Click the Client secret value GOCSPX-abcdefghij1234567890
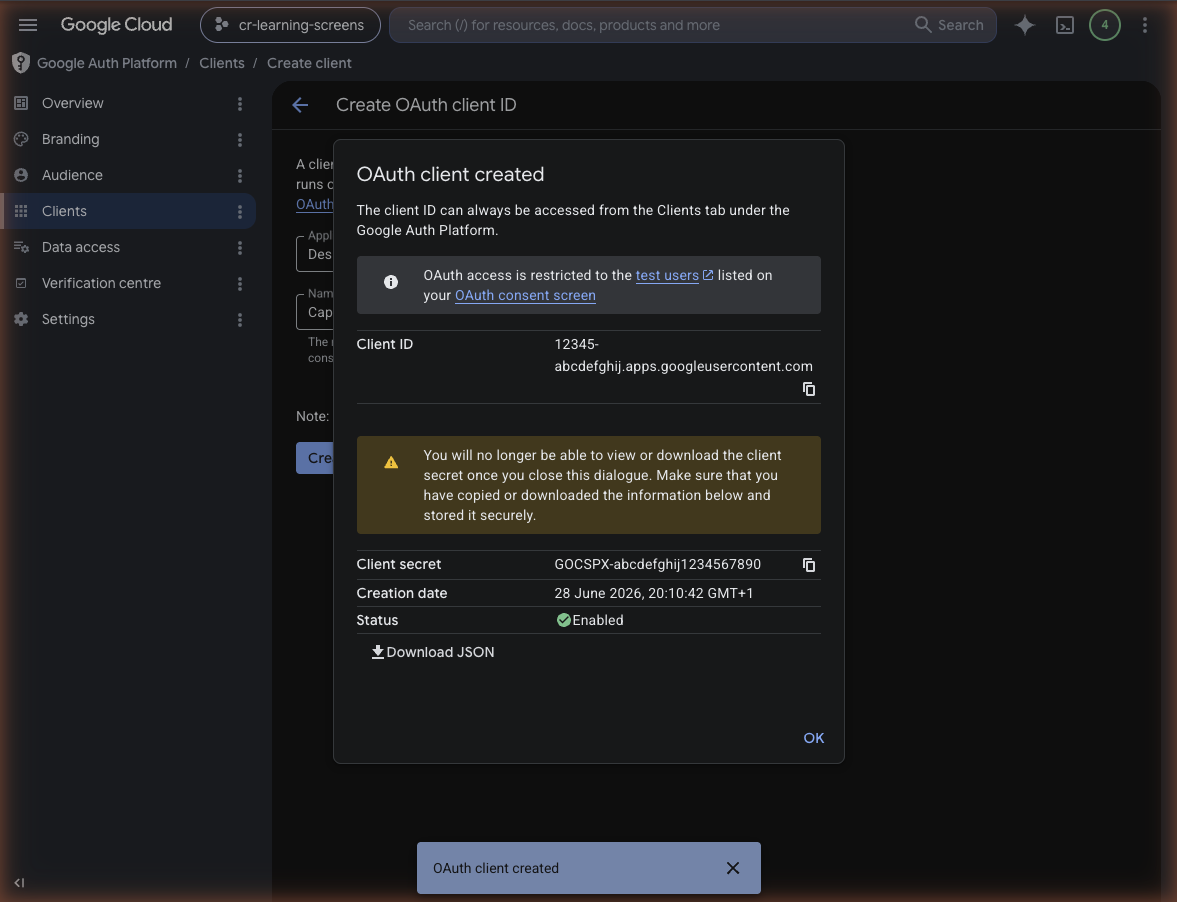Screen dimensions: 1177x902 click(658, 564)
